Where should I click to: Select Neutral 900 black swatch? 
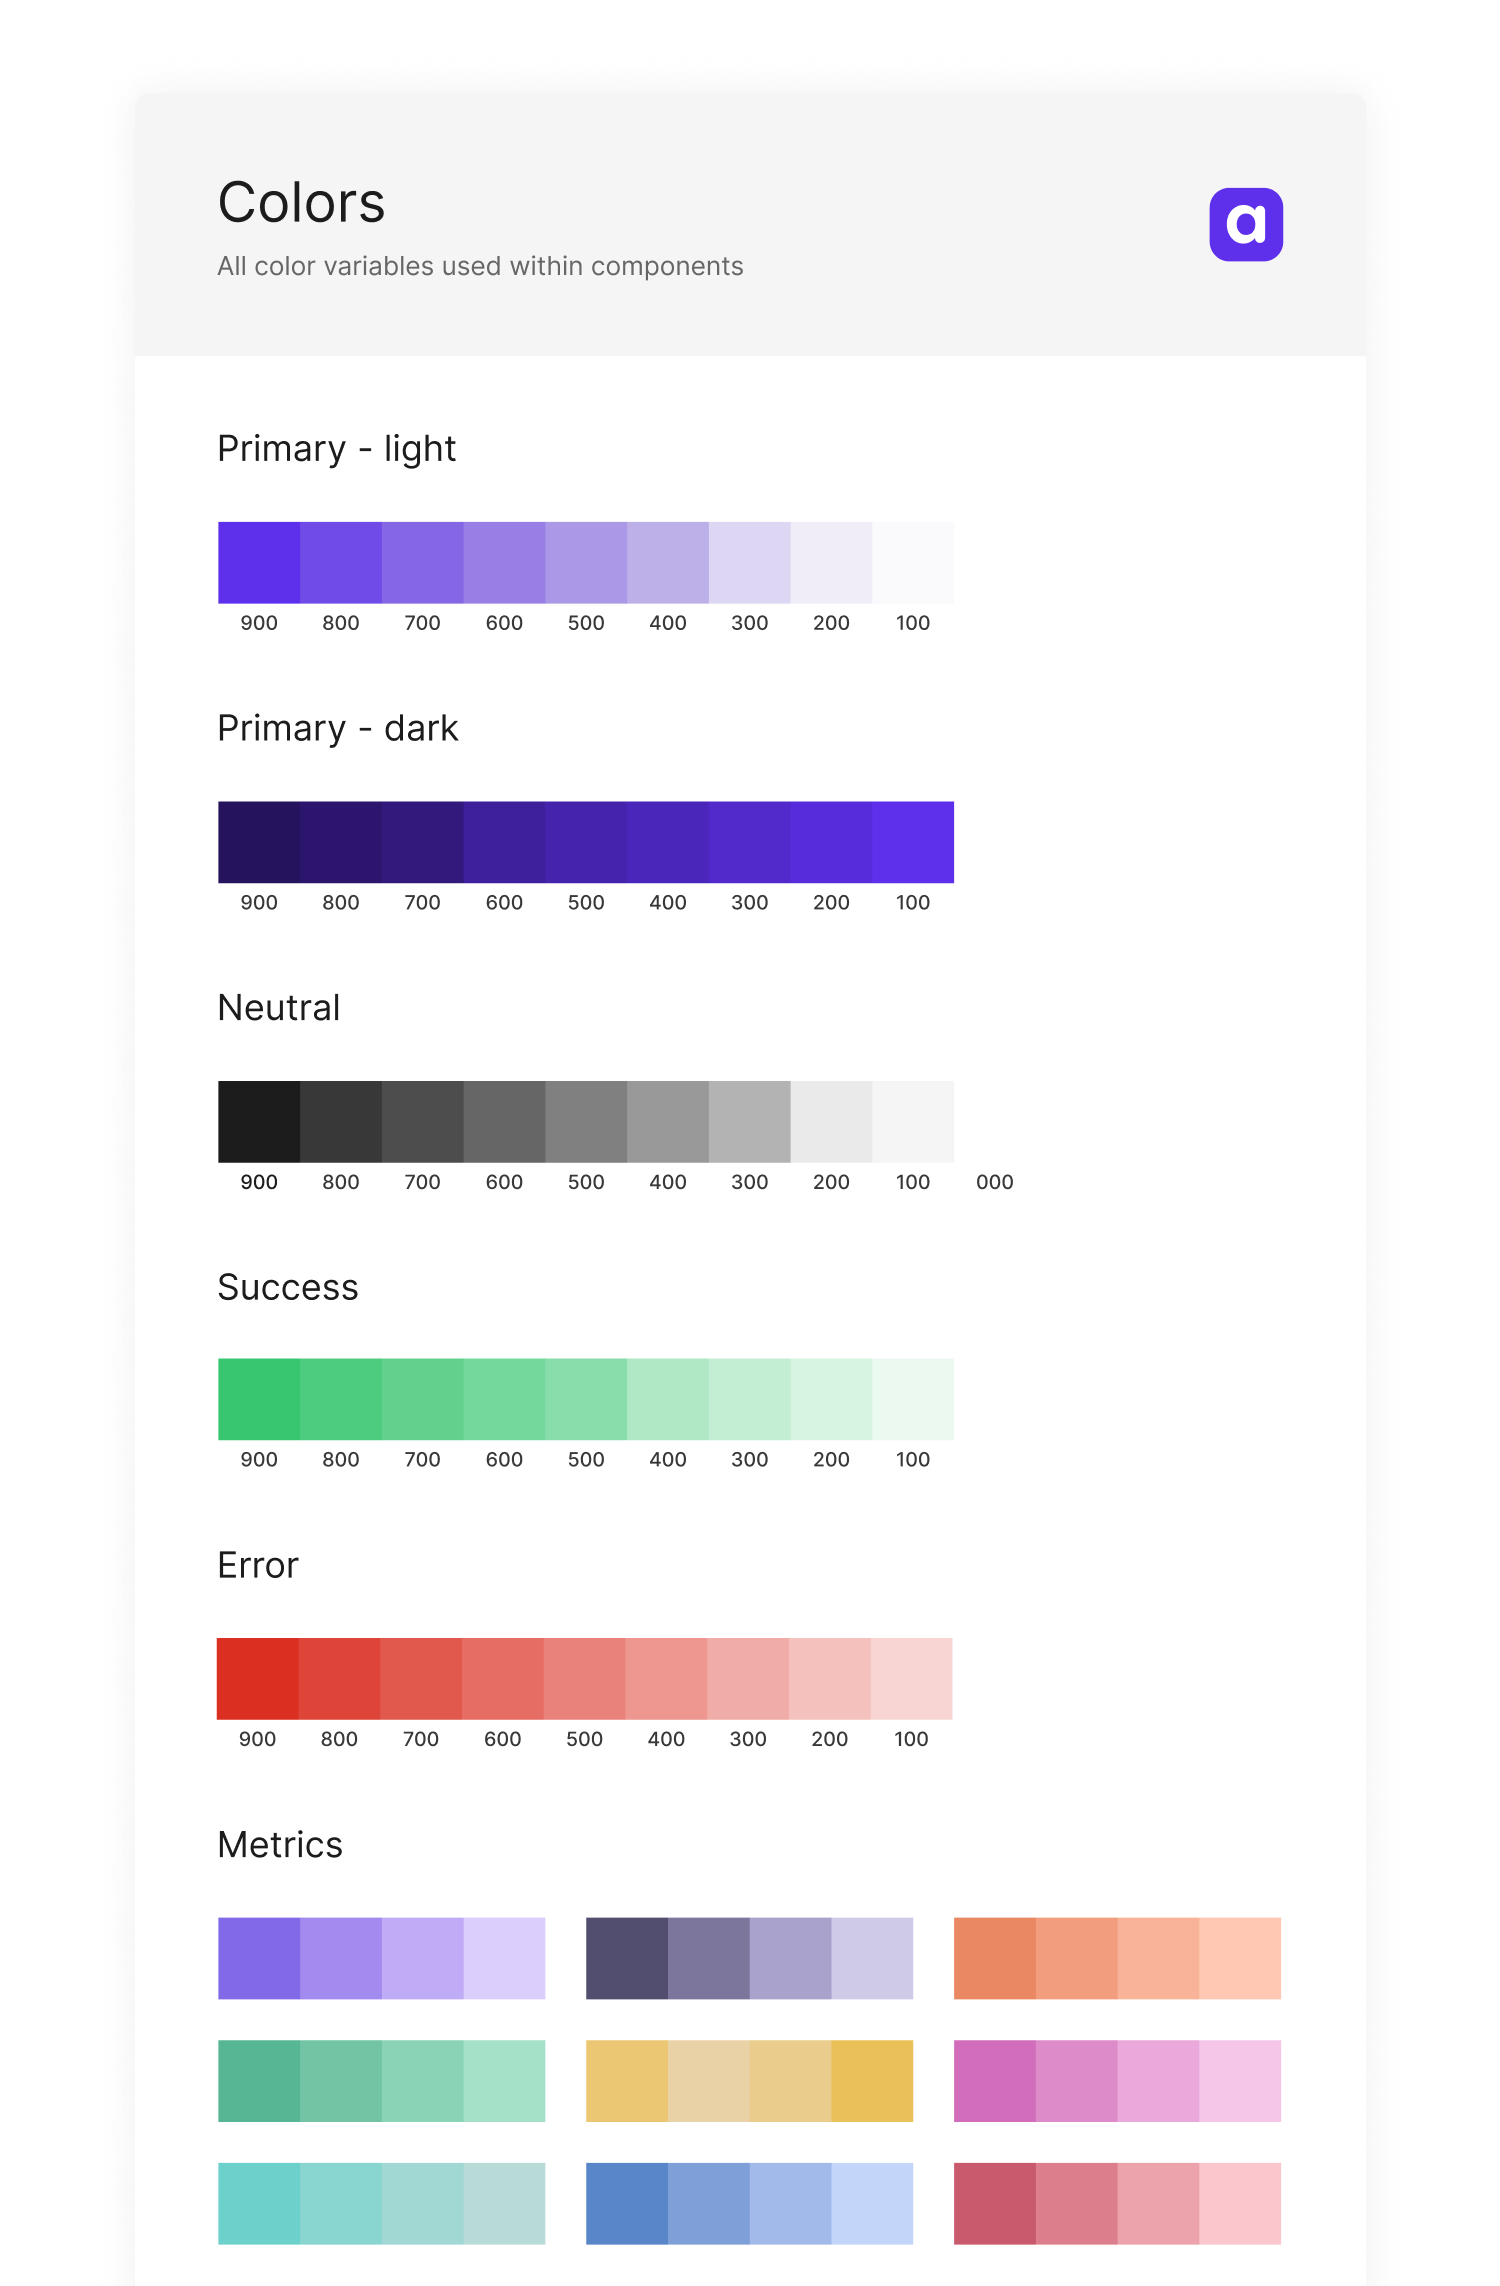pos(259,1121)
